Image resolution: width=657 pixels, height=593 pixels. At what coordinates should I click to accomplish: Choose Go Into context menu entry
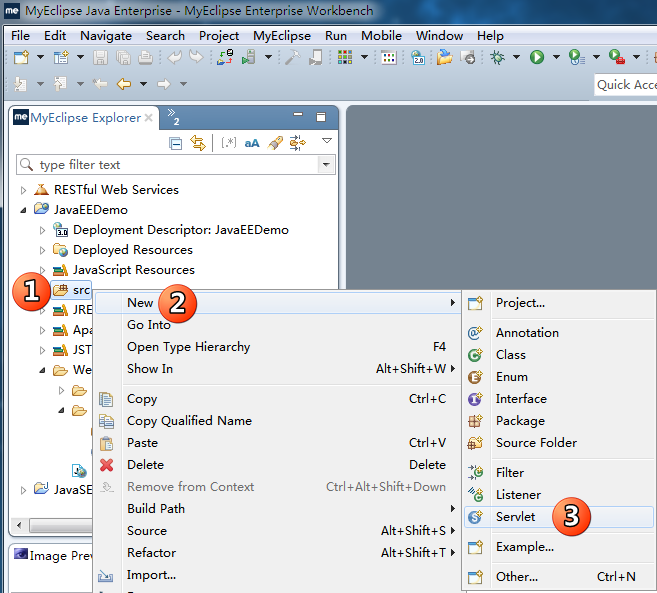278,325
